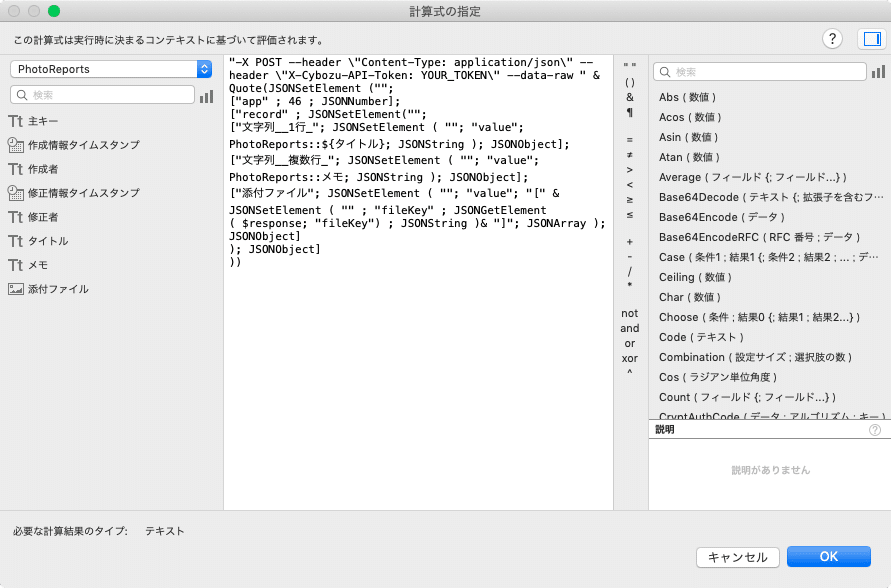The height and width of the screenshot is (588, 891).
Task: Insert the ampersand concatenation operator
Action: pyautogui.click(x=630, y=97)
